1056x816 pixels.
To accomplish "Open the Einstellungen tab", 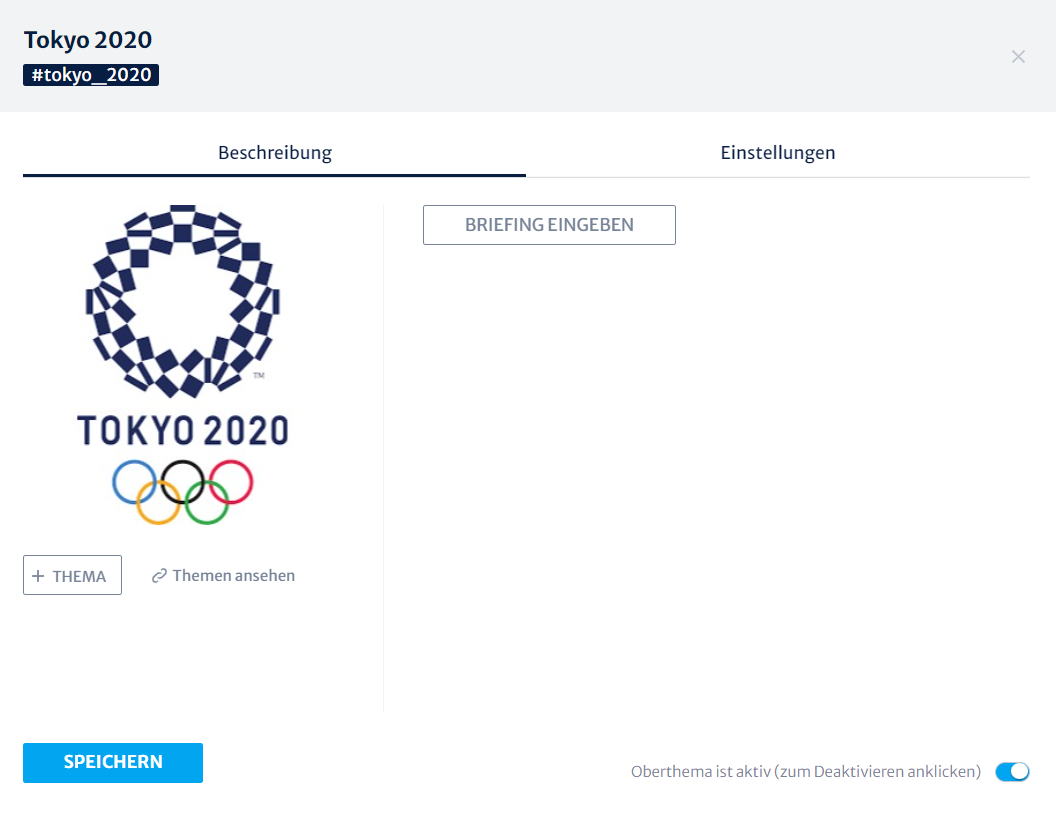I will click(778, 153).
